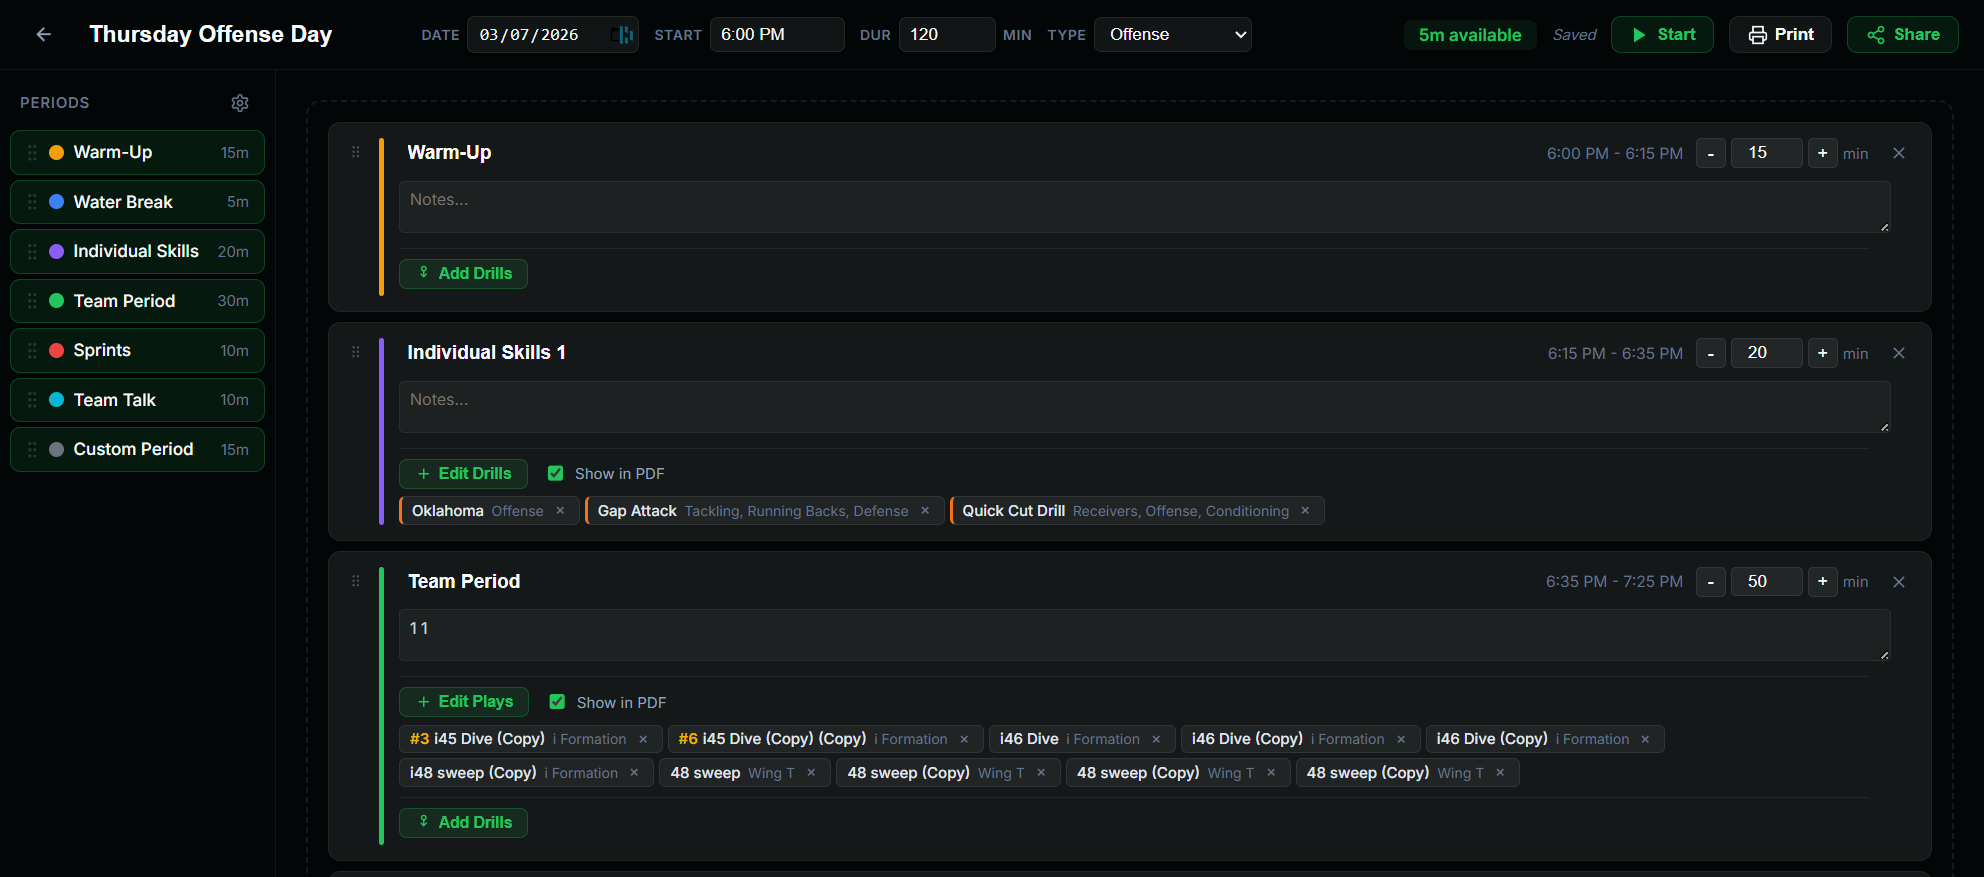This screenshot has height=877, width=1984.
Task: Go back using the arrow icon
Action: coord(43,34)
